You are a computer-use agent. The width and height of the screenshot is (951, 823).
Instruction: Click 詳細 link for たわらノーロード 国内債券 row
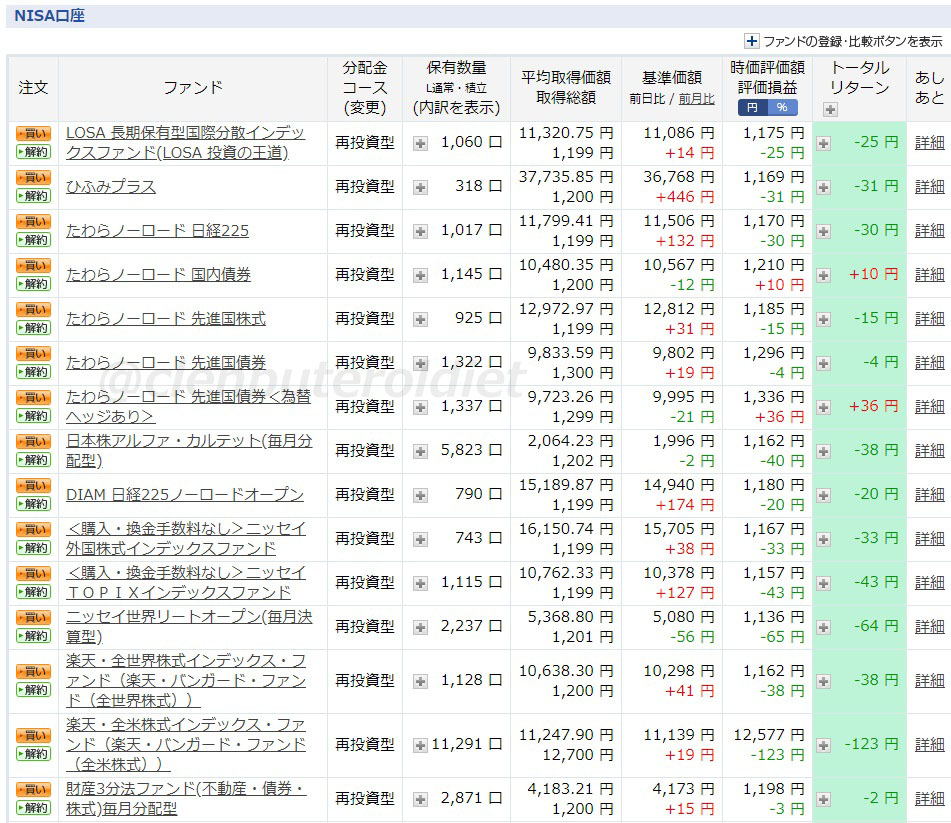pyautogui.click(x=929, y=274)
